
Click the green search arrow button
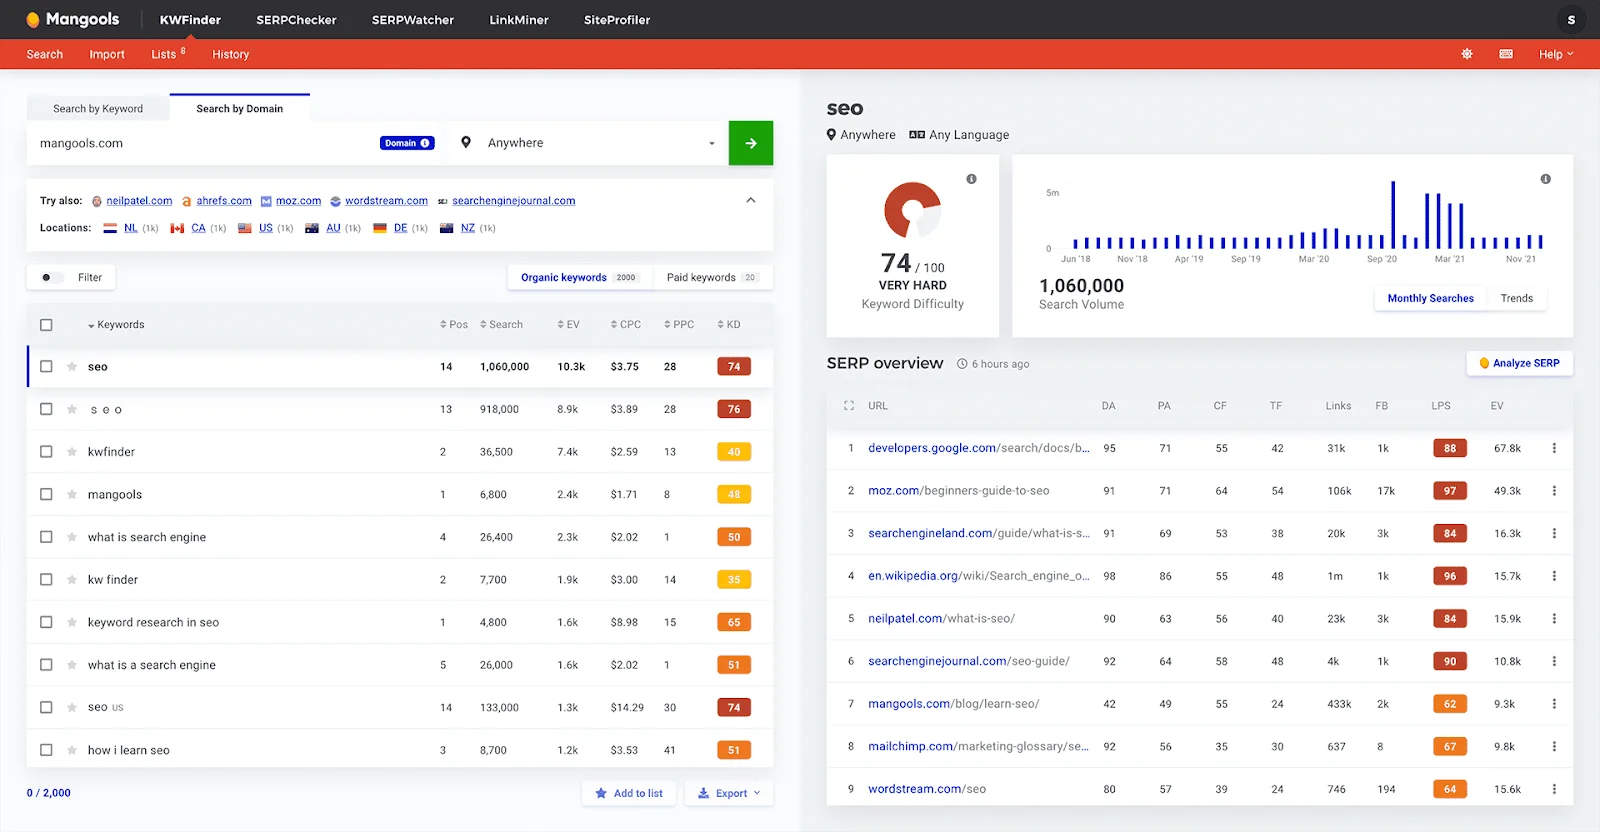(750, 143)
